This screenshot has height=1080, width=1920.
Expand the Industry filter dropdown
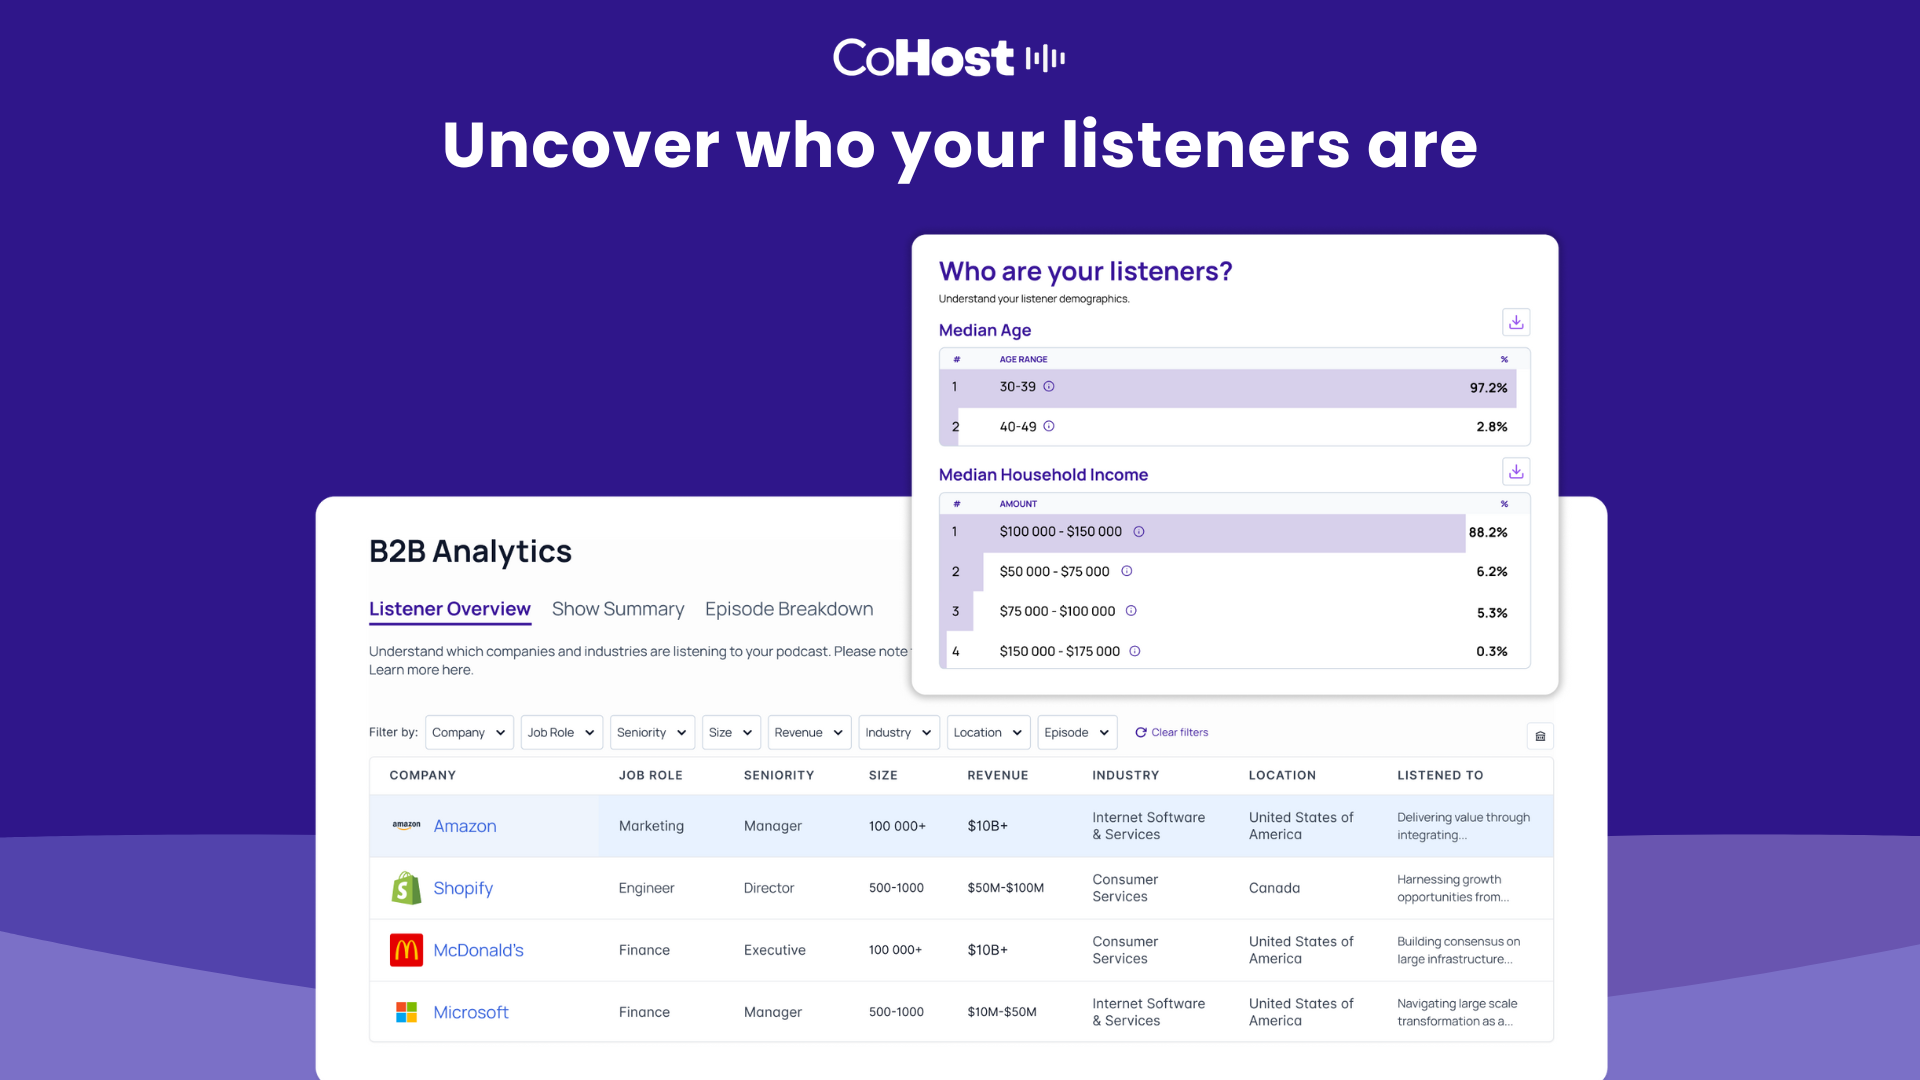(x=898, y=733)
